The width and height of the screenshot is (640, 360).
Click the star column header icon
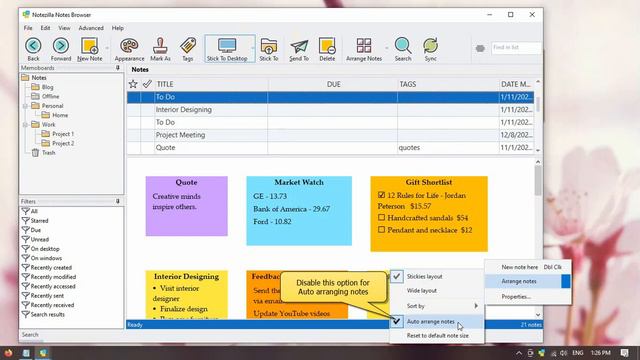tap(133, 84)
